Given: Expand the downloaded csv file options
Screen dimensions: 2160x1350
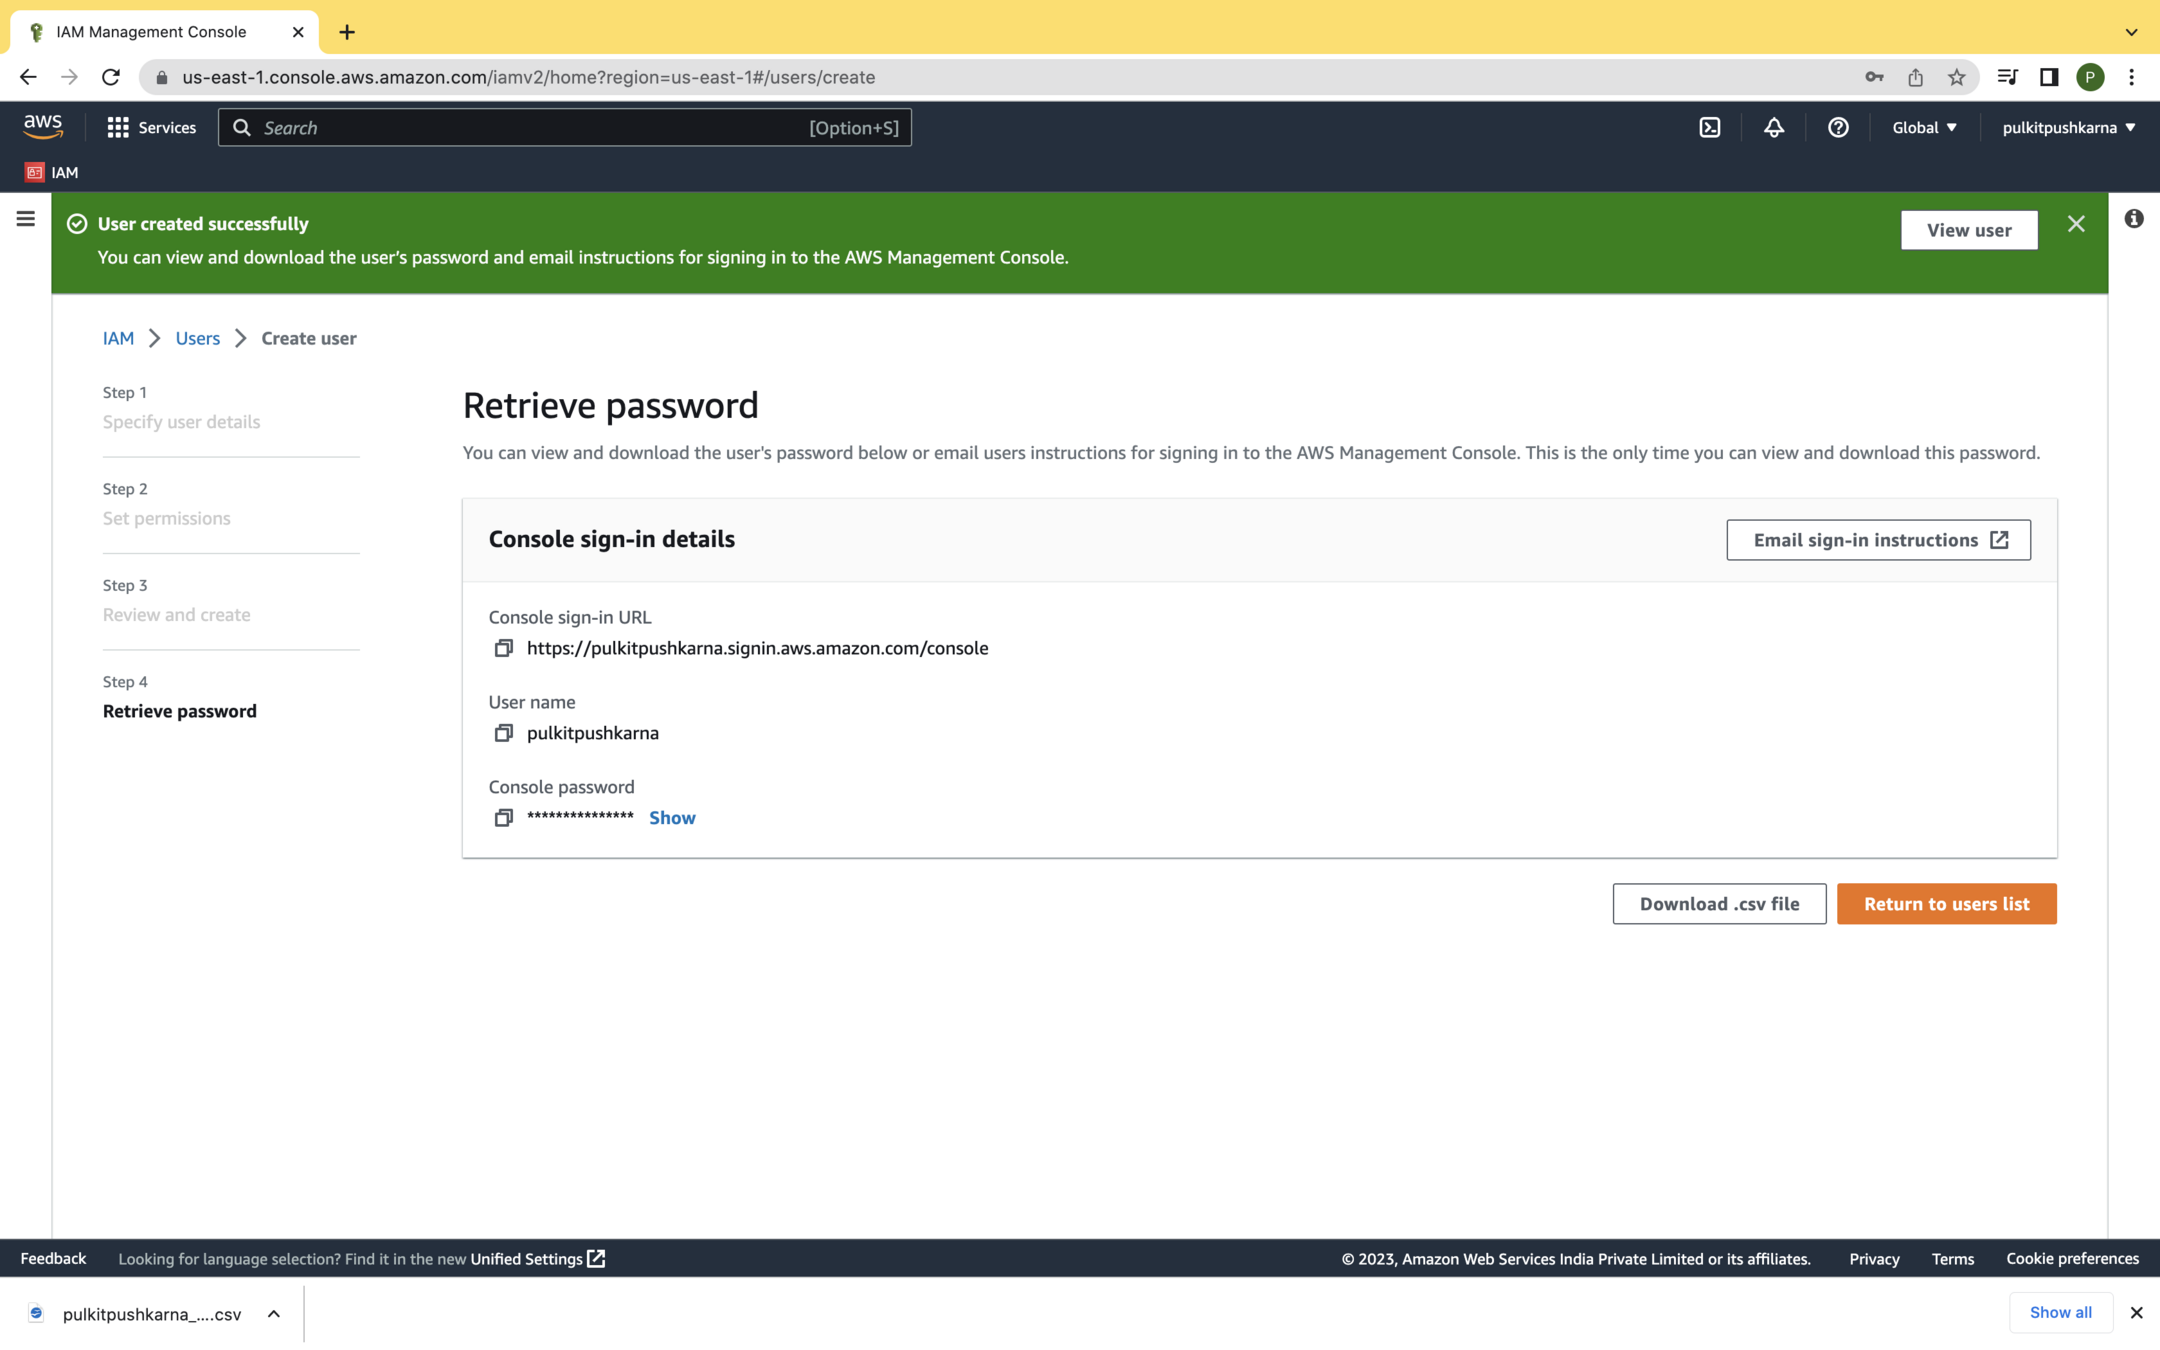Looking at the screenshot, I should click(274, 1314).
